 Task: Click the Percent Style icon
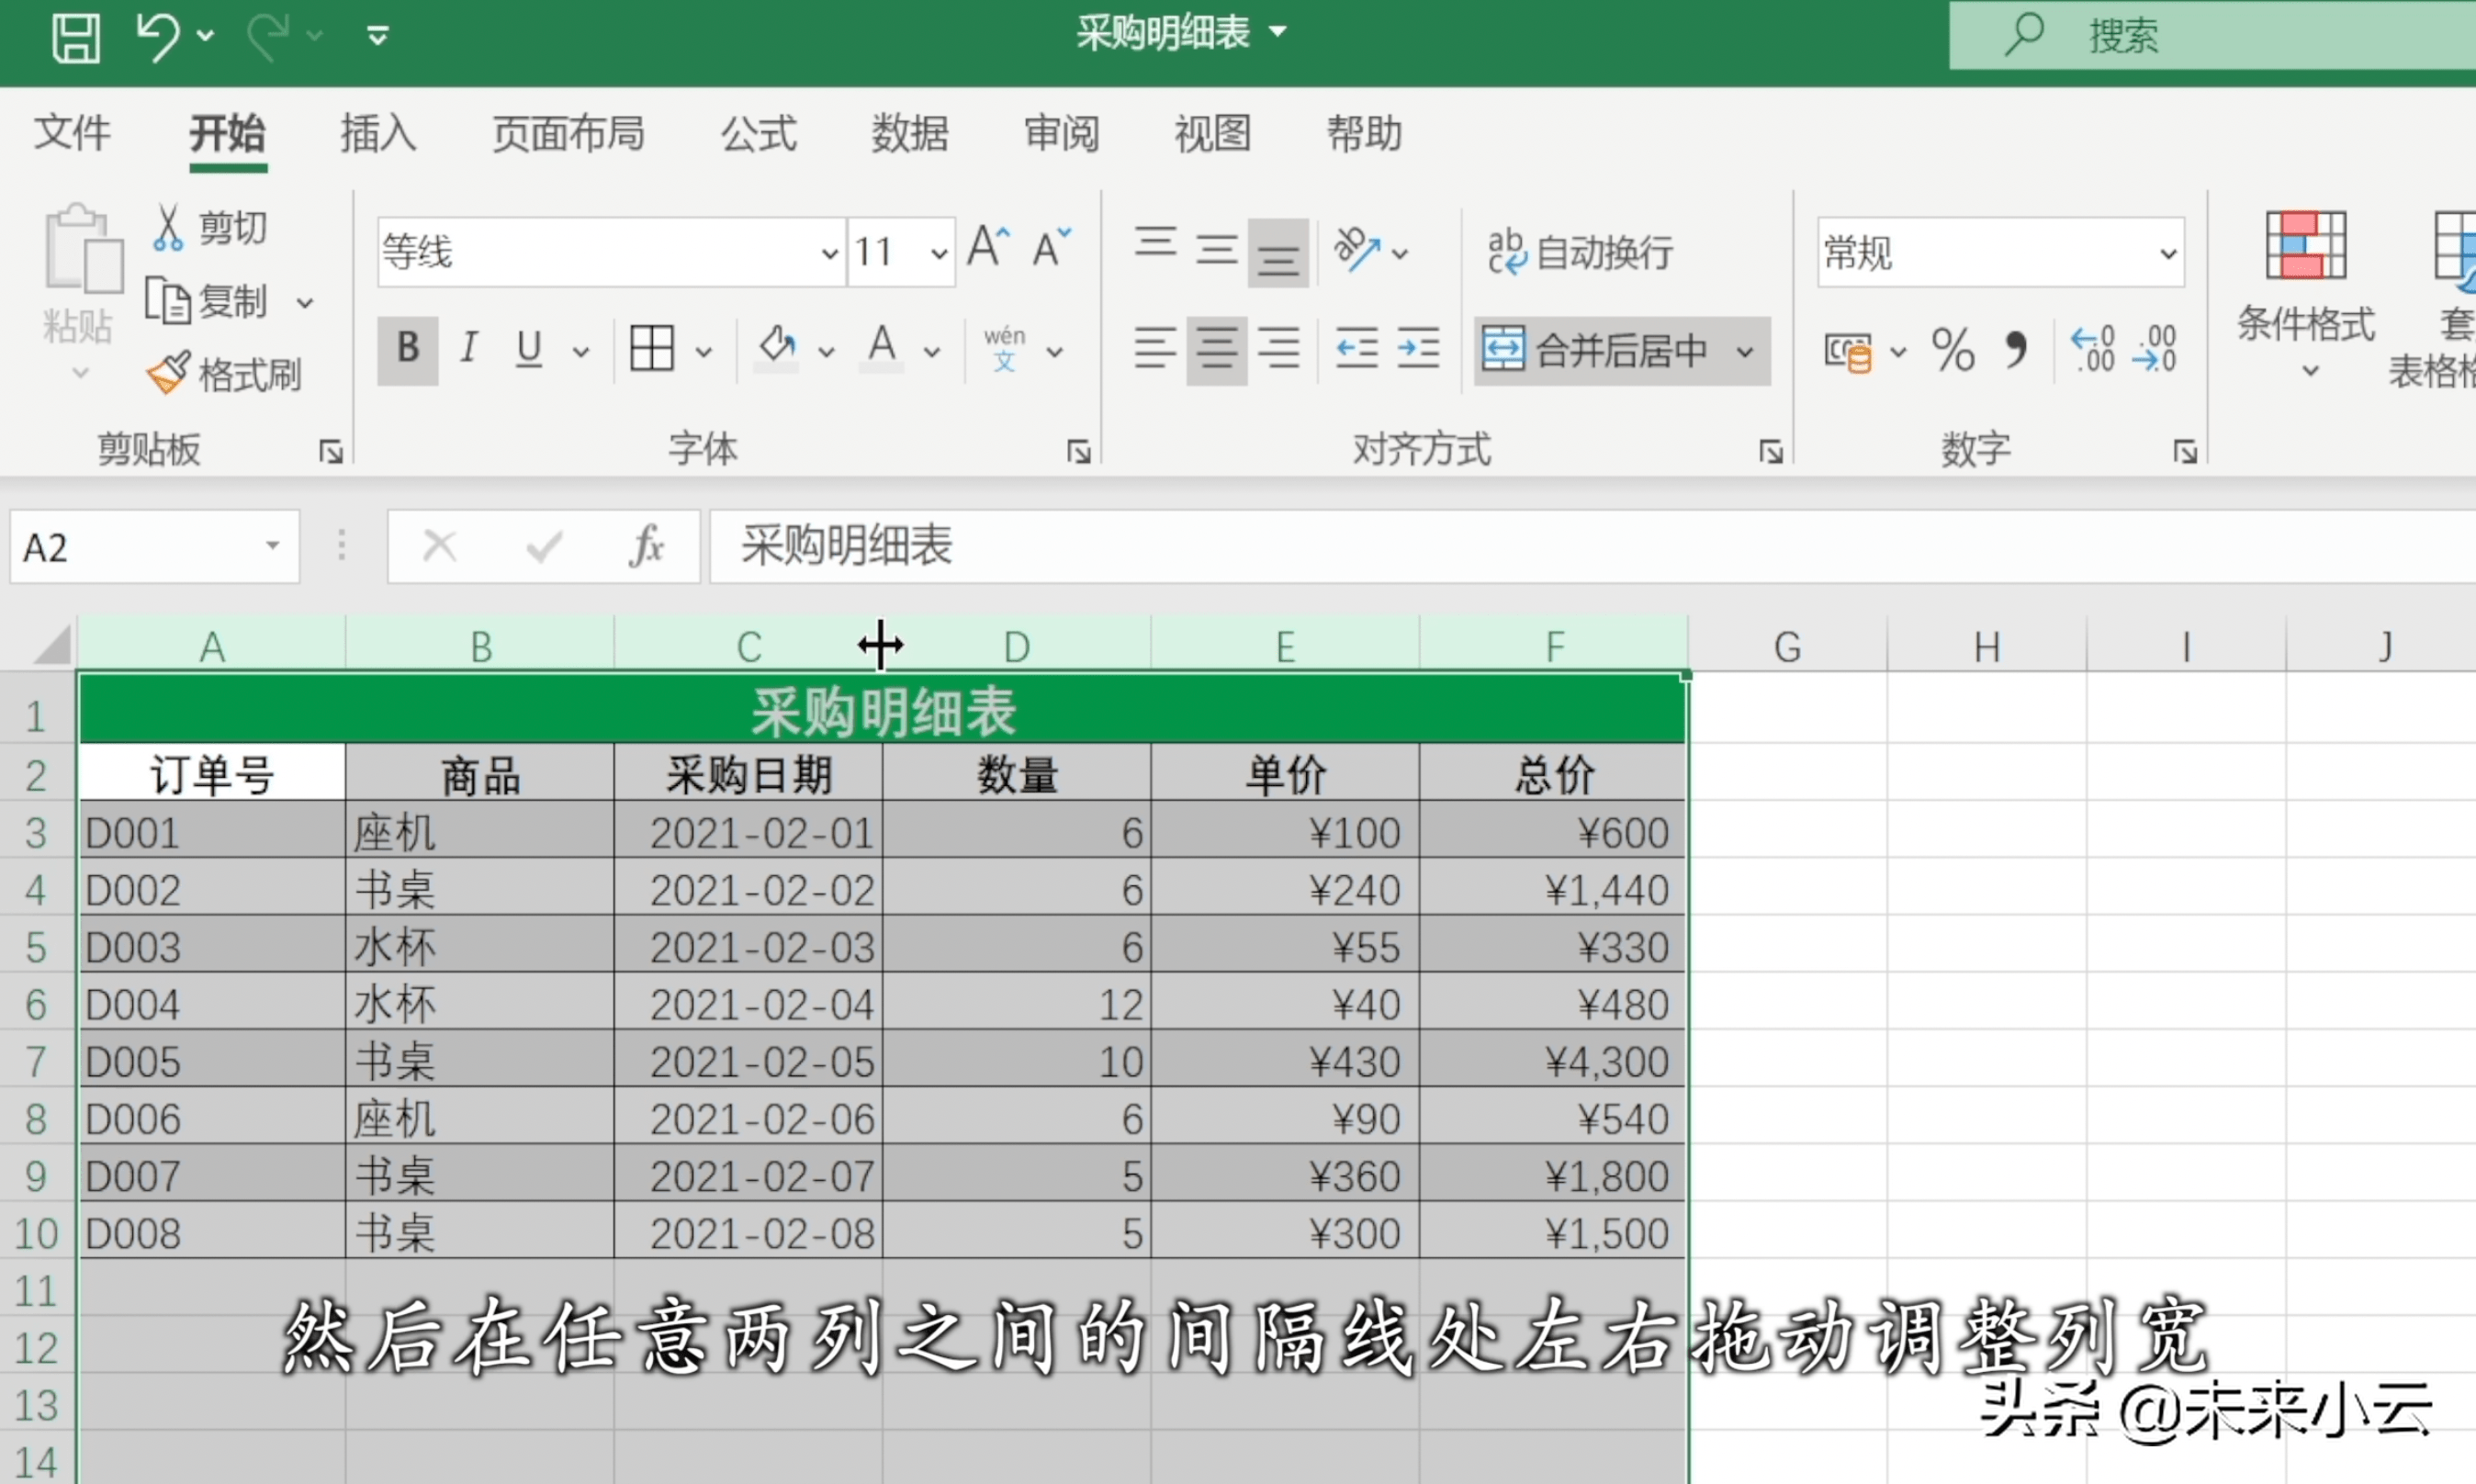(x=1952, y=350)
